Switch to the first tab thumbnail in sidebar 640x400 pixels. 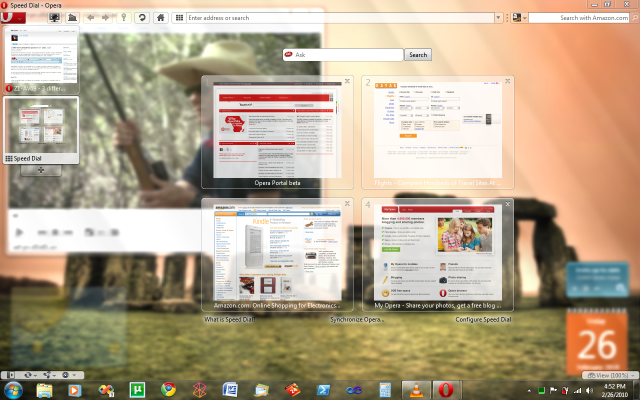point(41,60)
